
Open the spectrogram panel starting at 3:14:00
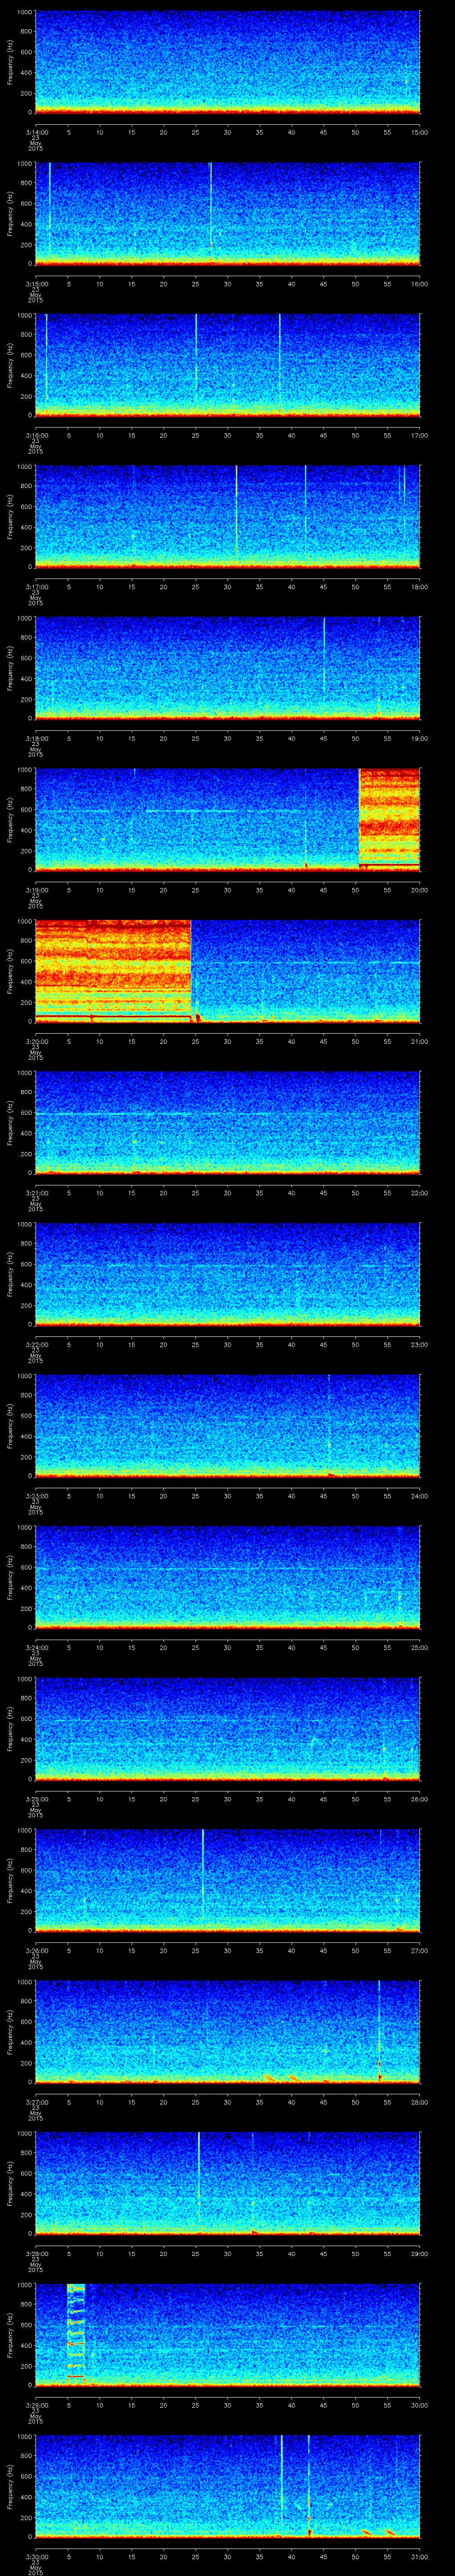pos(227,62)
